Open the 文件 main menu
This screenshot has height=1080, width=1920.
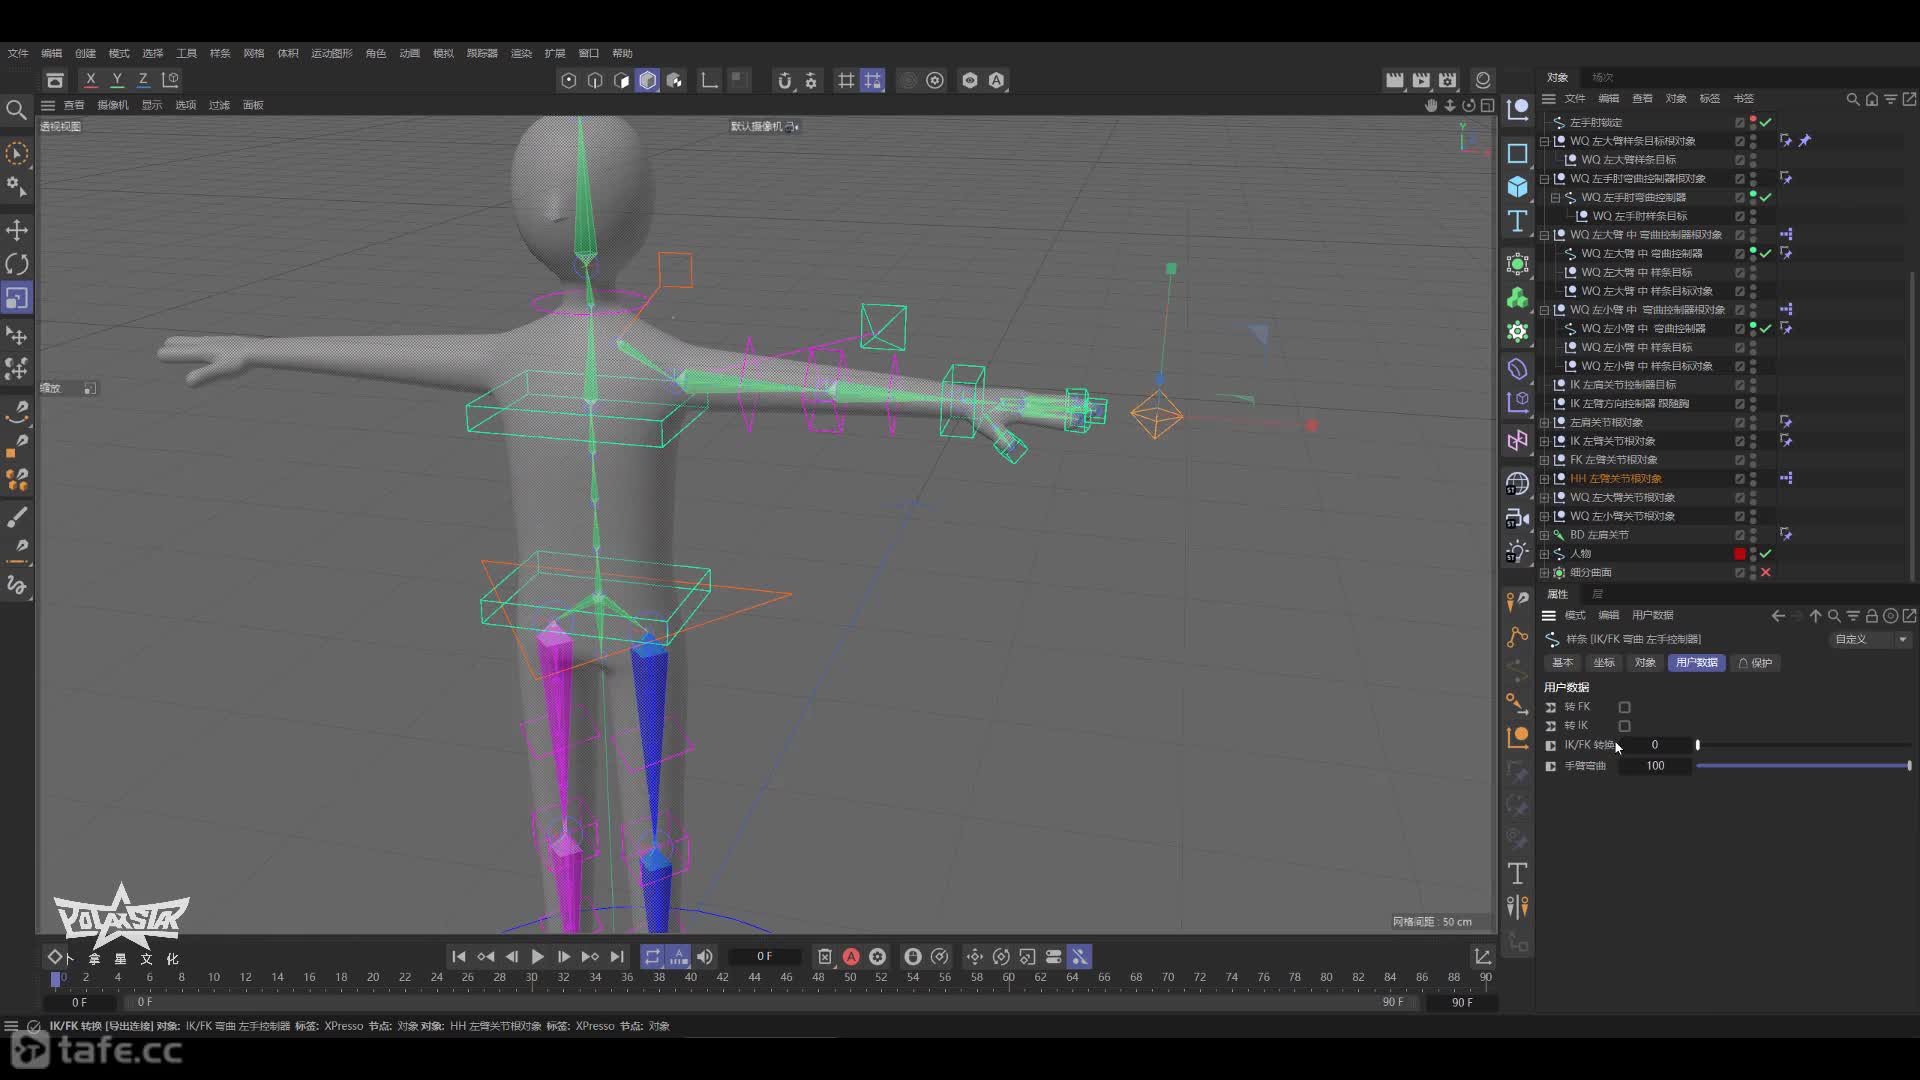[18, 53]
